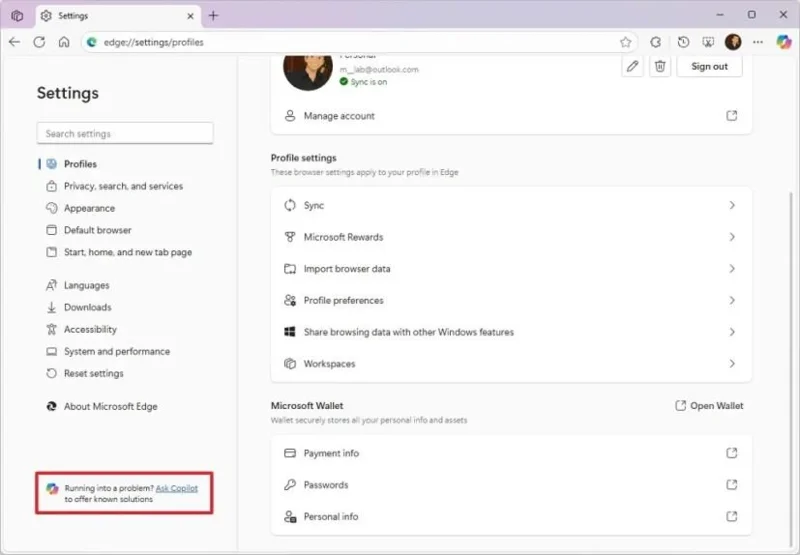
Task: Click Personal info external link icon
Action: point(732,516)
